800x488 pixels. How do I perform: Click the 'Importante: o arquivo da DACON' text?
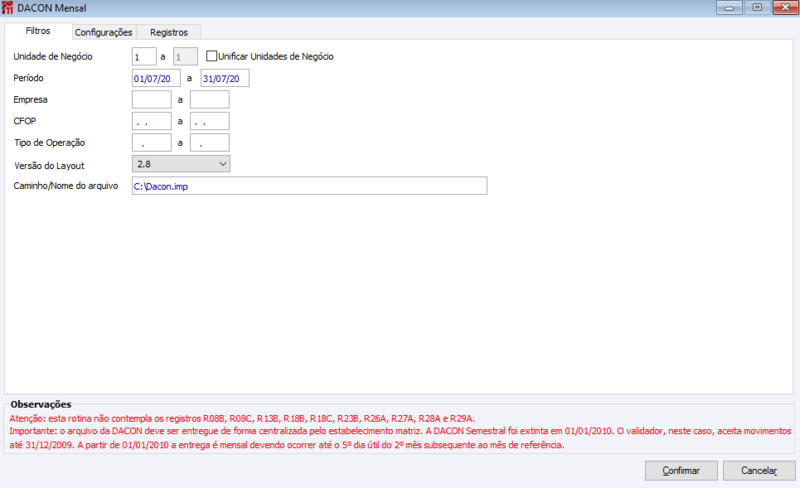pyautogui.click(x=400, y=438)
